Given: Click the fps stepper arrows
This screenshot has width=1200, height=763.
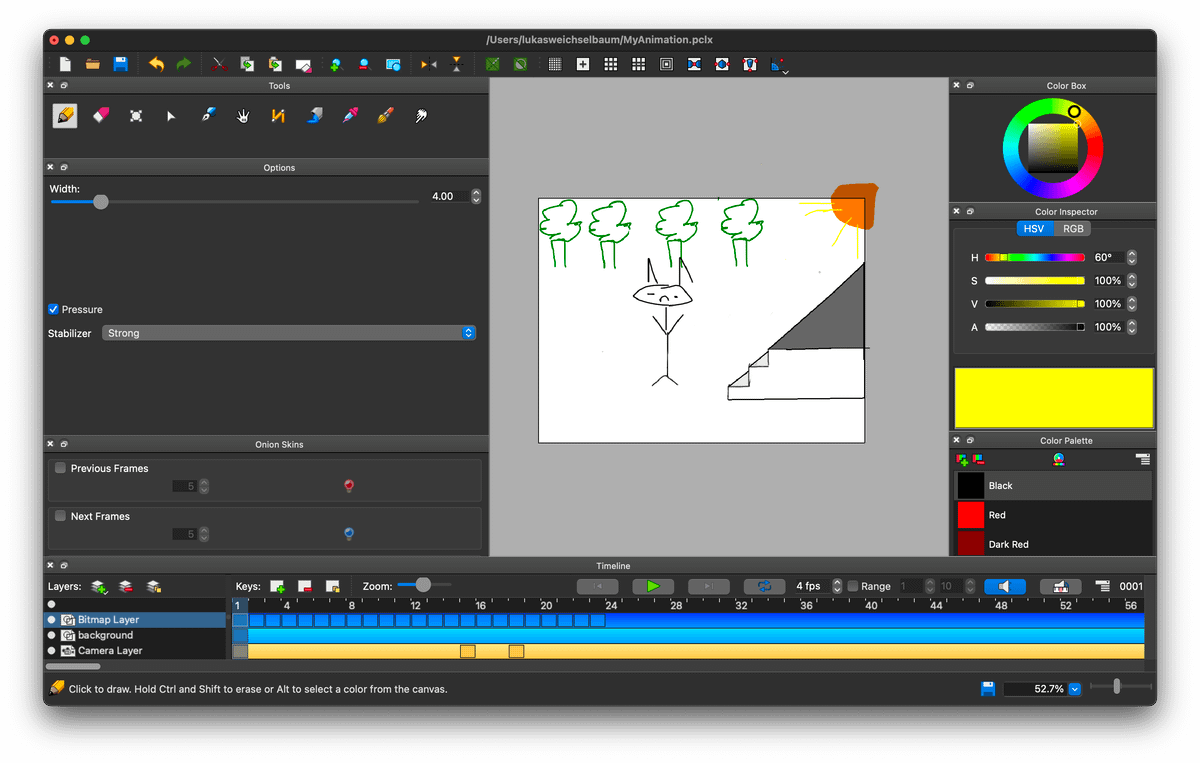Looking at the screenshot, I should coord(837,586).
